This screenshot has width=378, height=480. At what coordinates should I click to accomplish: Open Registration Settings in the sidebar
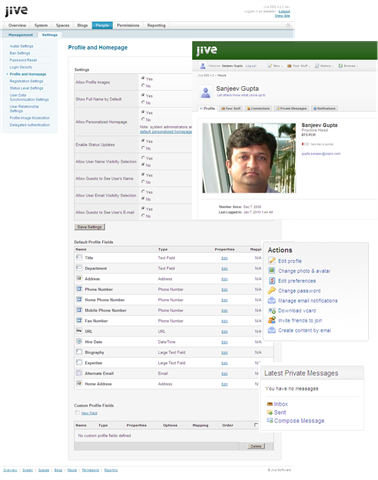tap(26, 81)
